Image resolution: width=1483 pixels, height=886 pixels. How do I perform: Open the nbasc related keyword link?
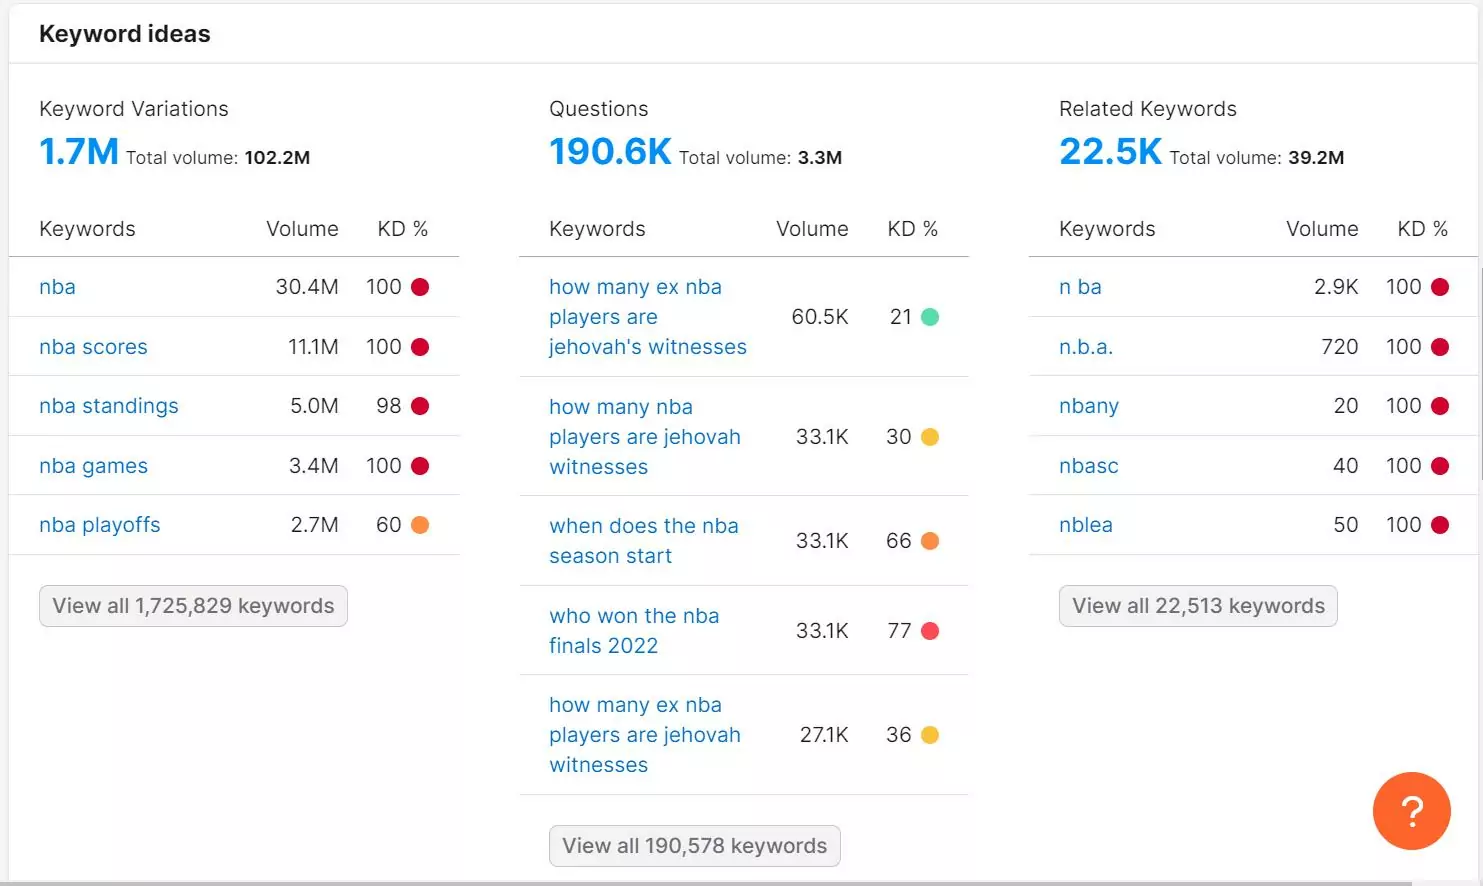coord(1088,466)
